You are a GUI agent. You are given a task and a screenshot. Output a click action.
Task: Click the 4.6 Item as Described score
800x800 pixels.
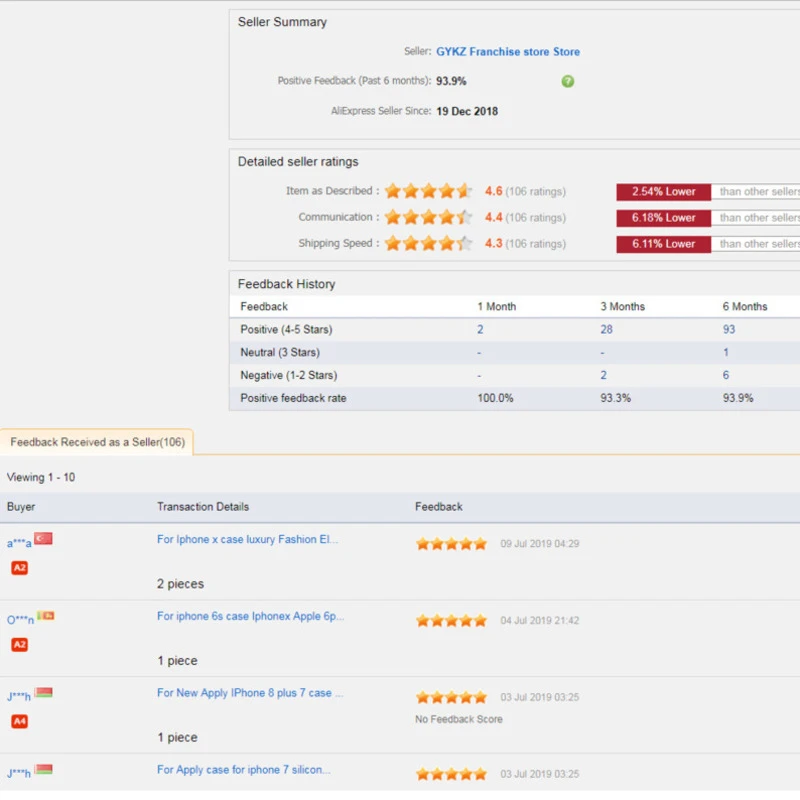pos(493,191)
